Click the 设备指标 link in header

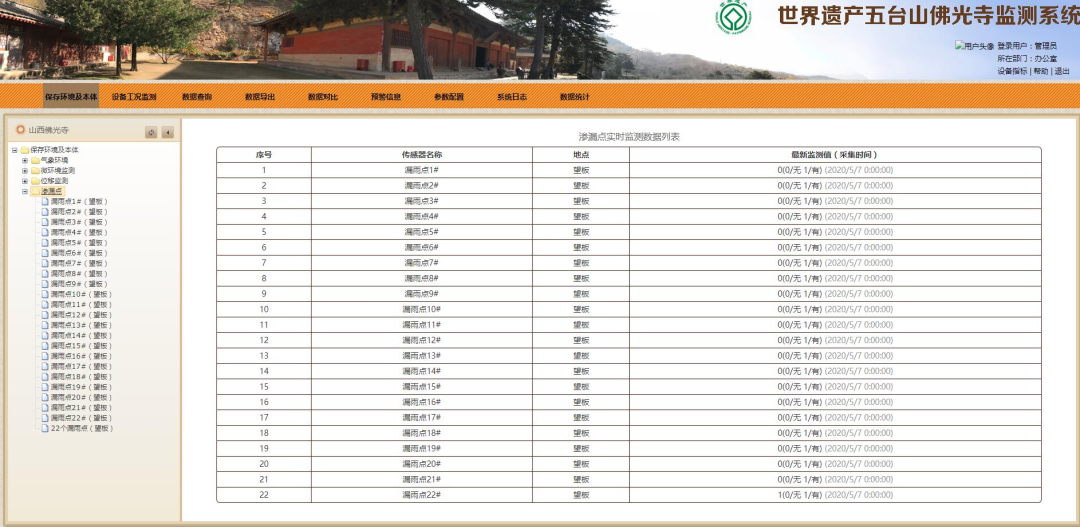point(1012,71)
